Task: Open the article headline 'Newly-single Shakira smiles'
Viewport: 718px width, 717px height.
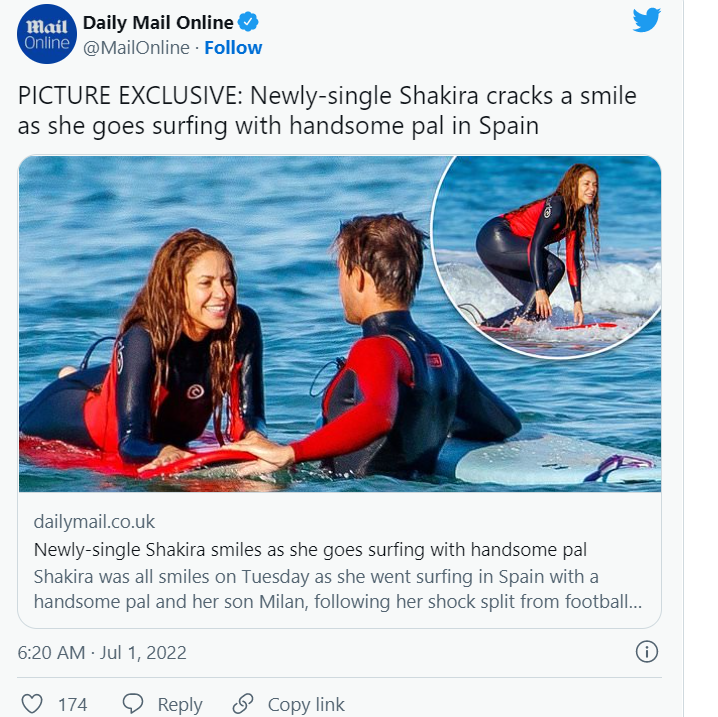Action: tap(310, 549)
